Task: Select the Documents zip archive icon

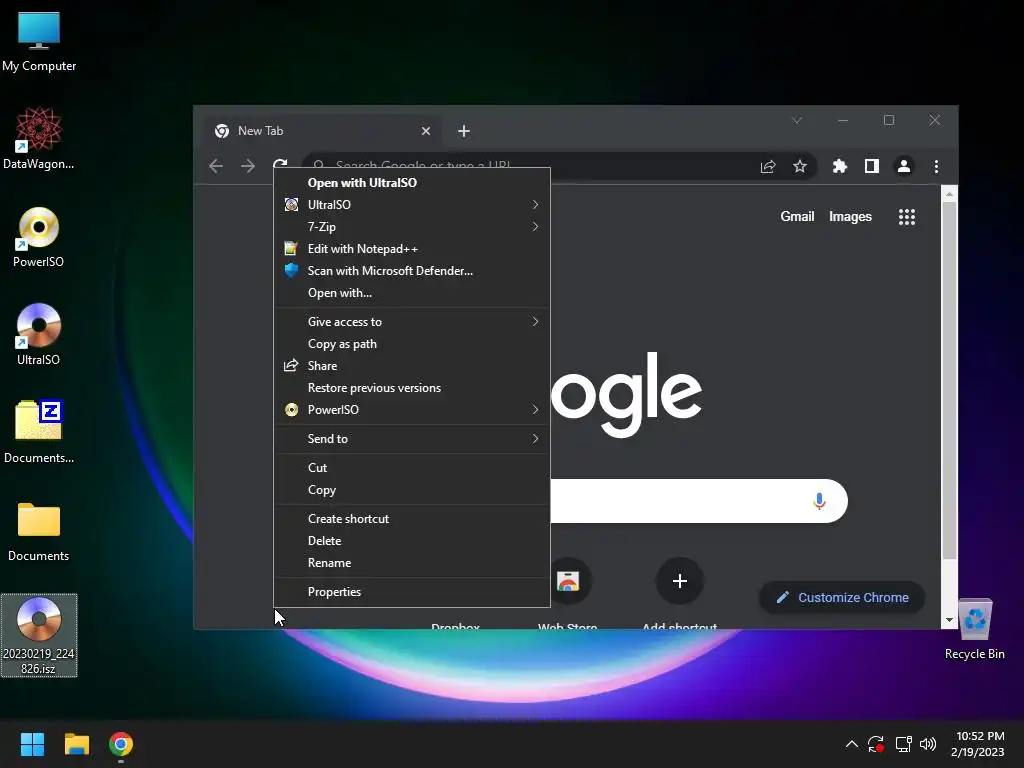Action: (x=39, y=432)
